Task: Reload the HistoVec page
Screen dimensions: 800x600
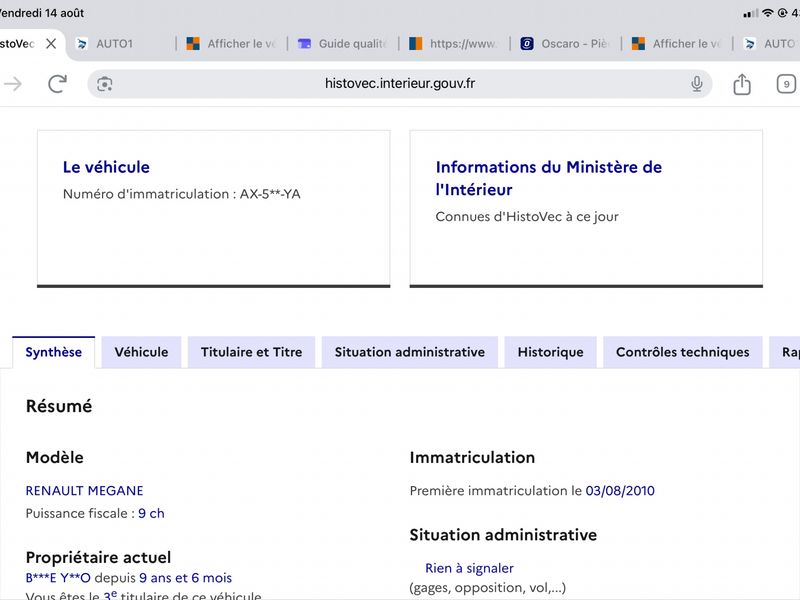Action: pyautogui.click(x=58, y=84)
